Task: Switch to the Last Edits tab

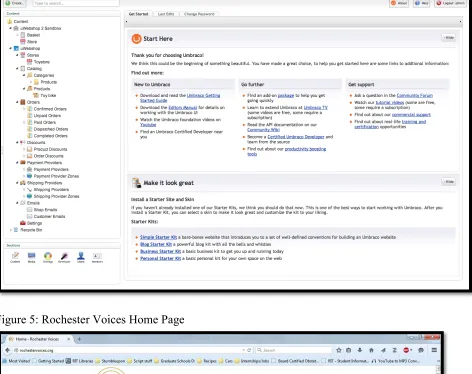Action: (166, 14)
